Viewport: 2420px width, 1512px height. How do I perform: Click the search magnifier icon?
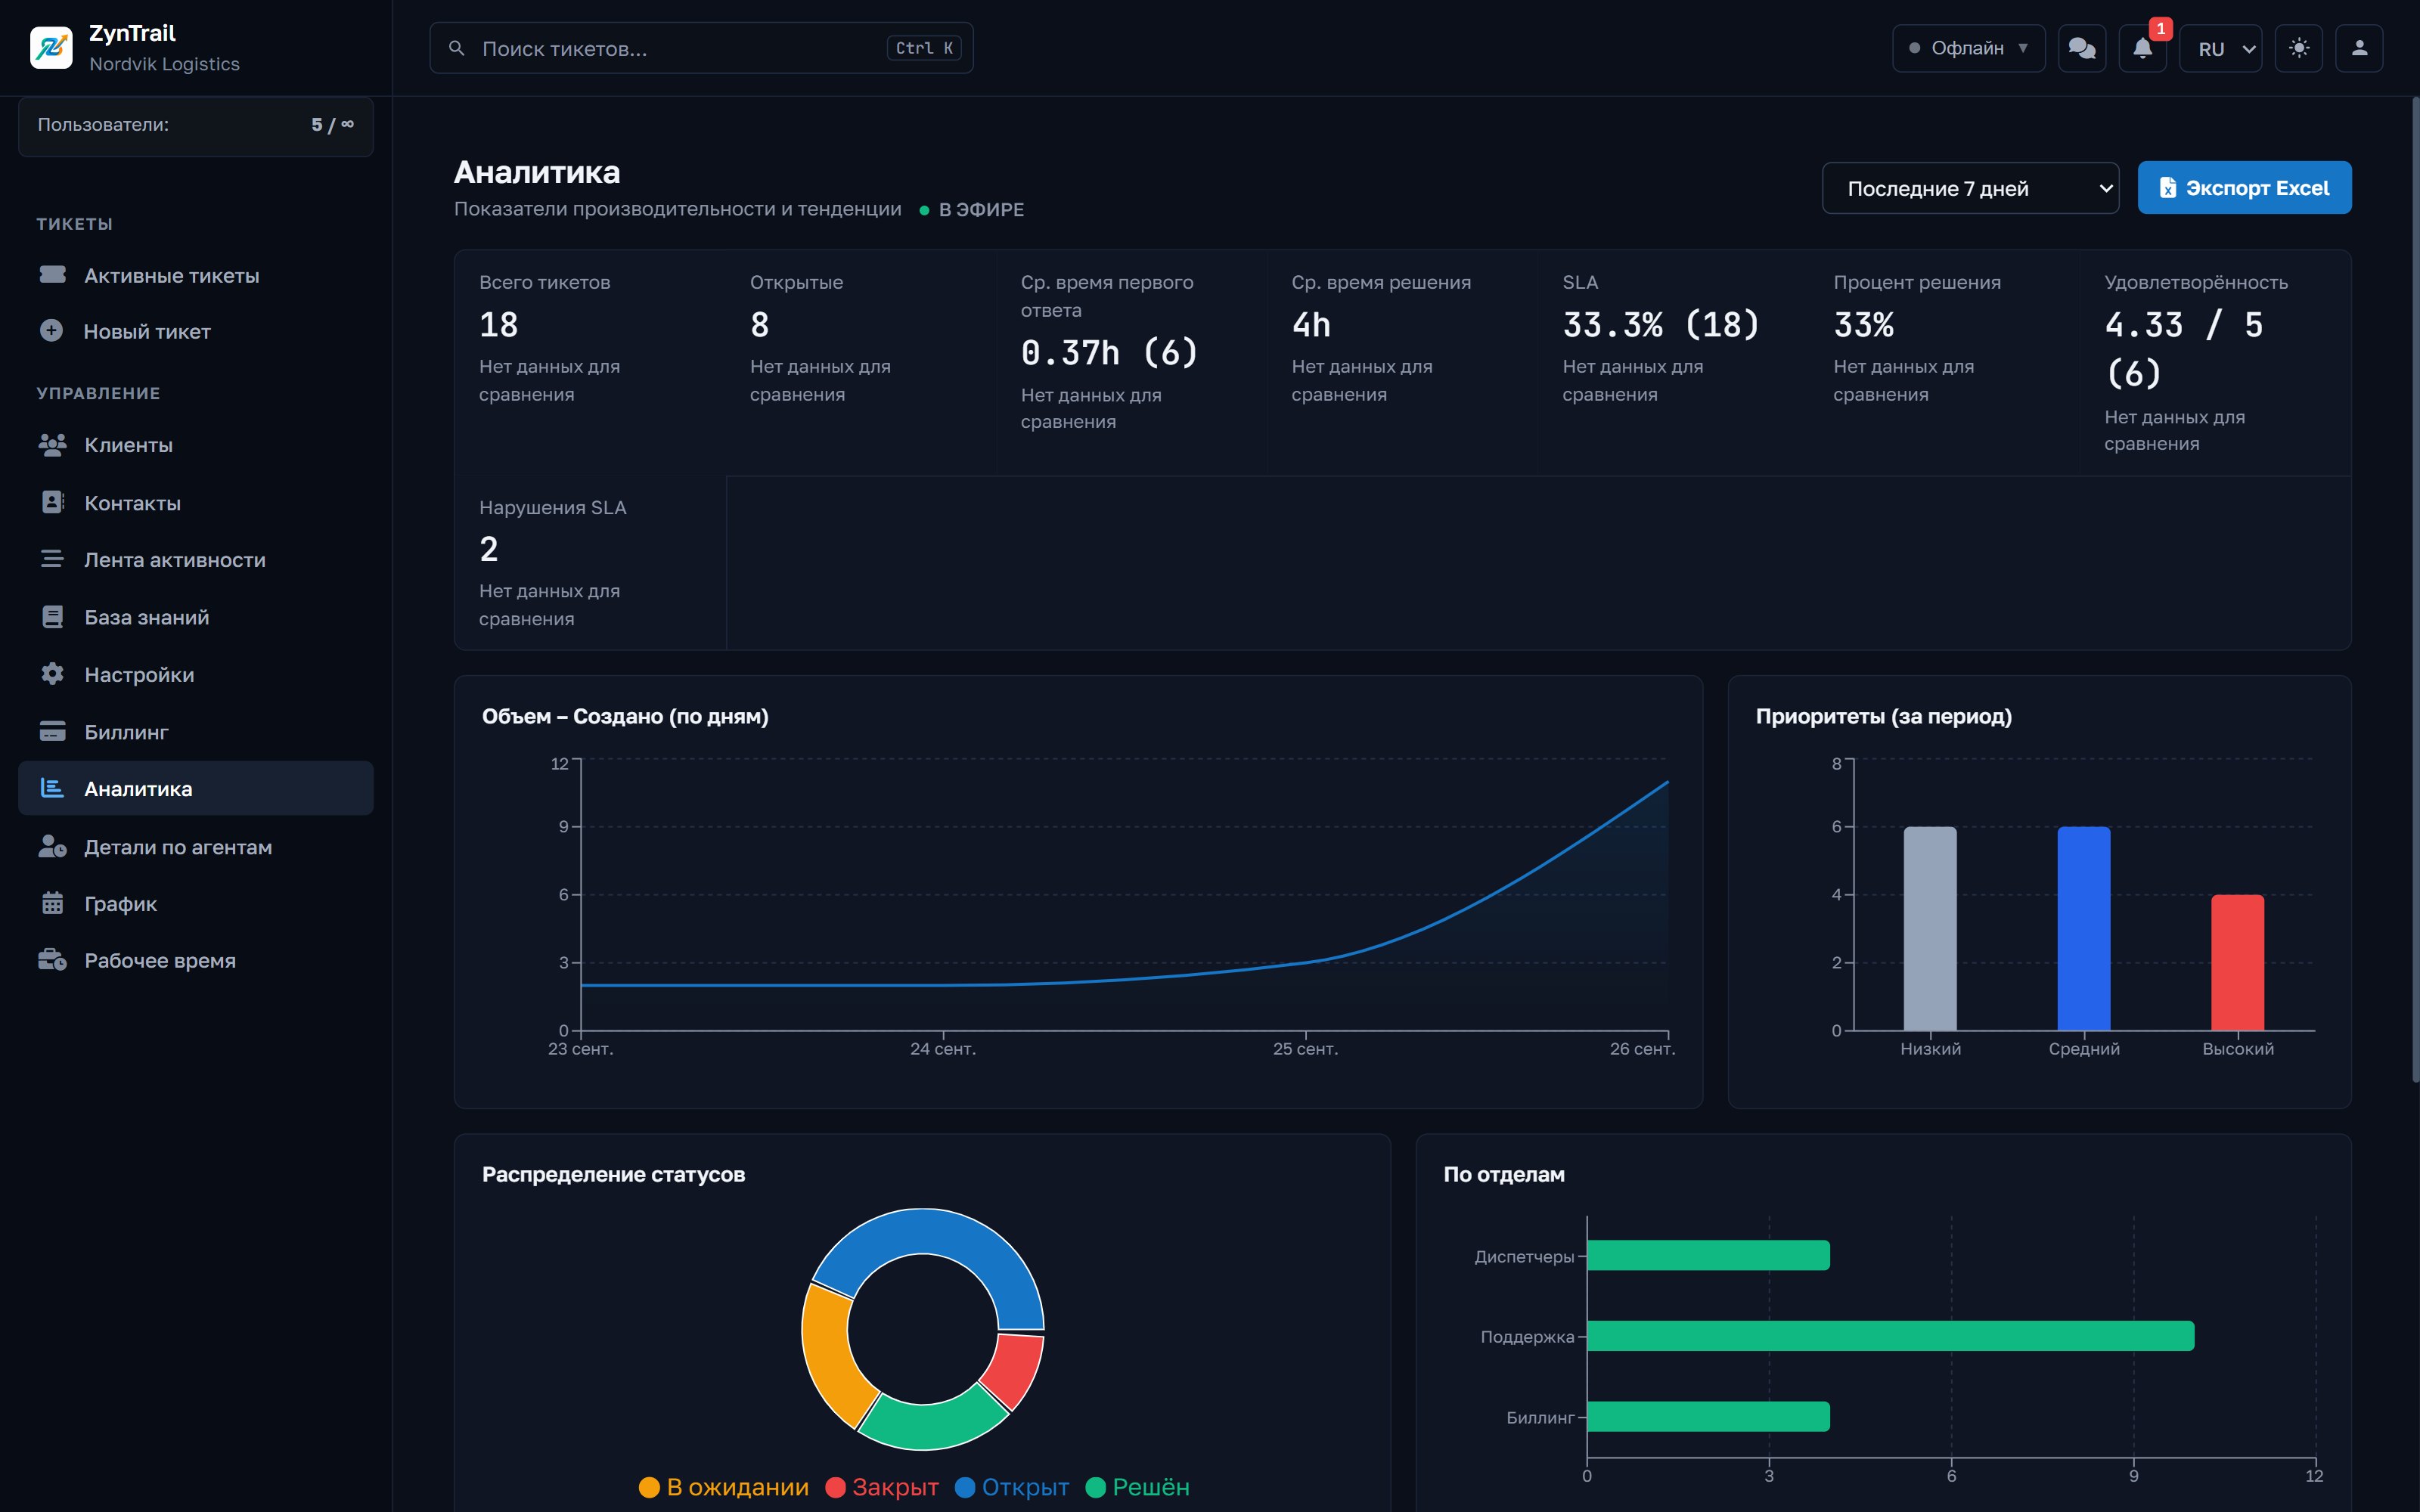pyautogui.click(x=456, y=48)
